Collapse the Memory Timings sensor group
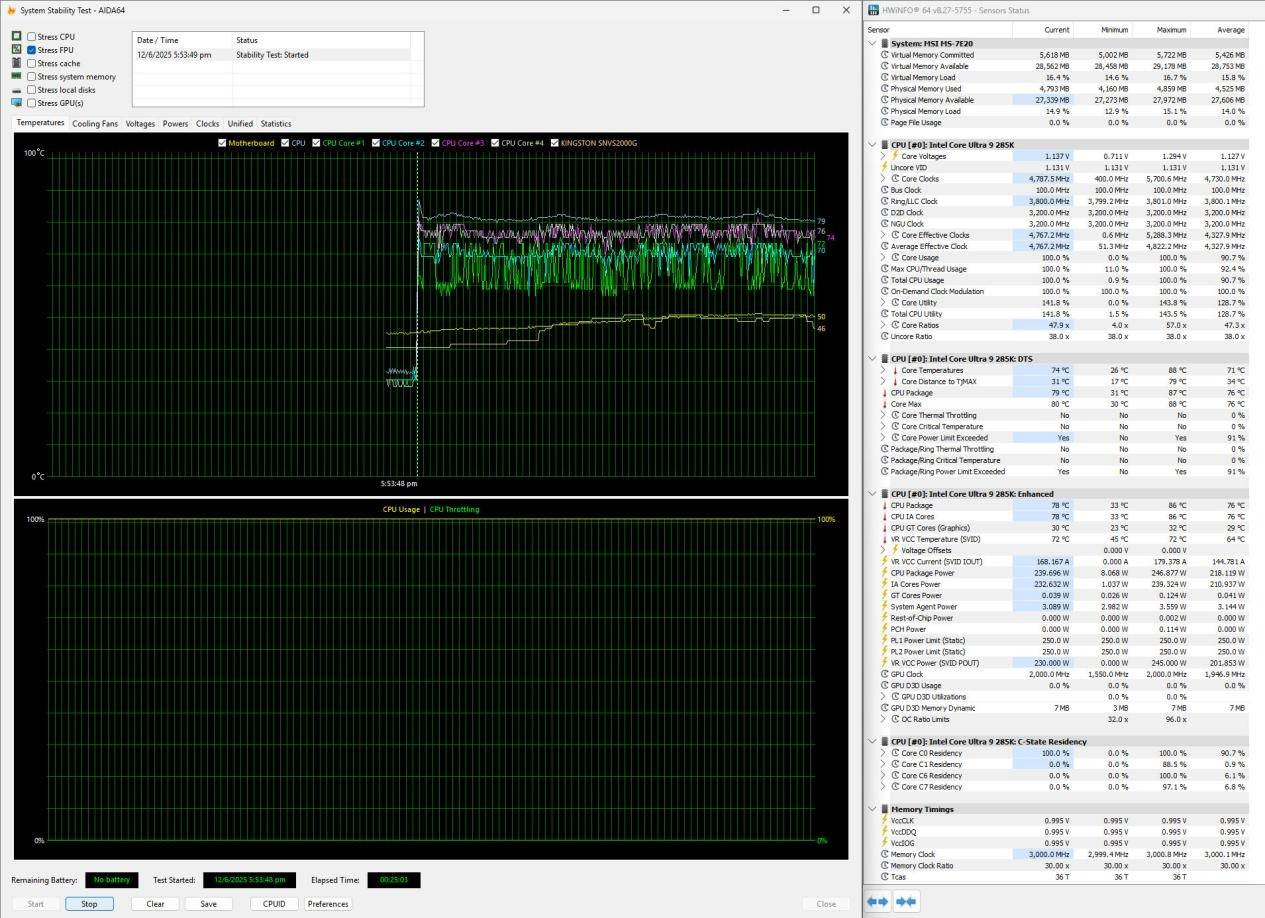 pos(872,809)
